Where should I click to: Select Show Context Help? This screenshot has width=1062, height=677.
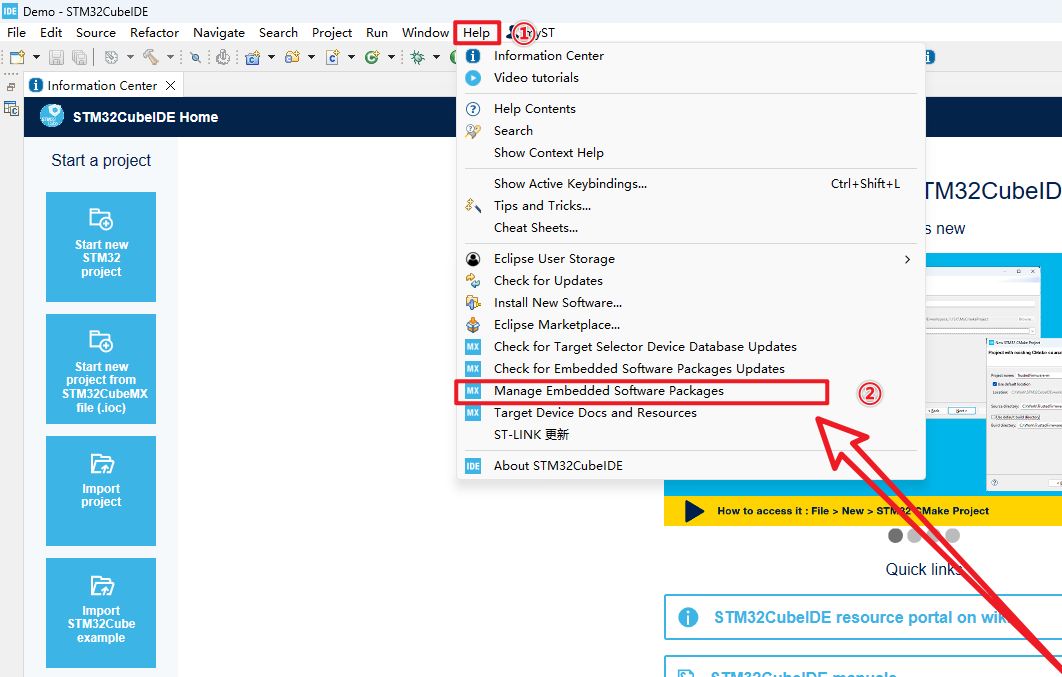pos(691,153)
